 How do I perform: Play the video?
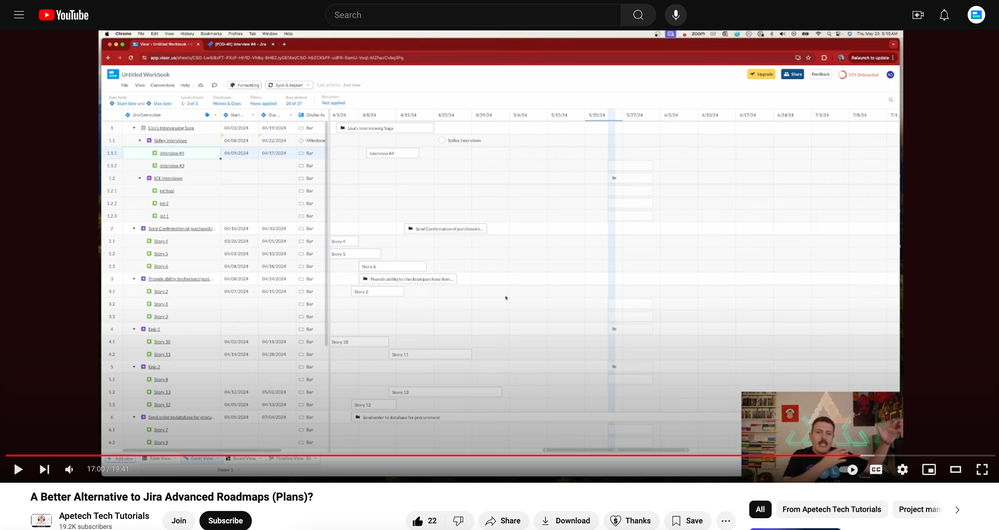tap(18, 469)
